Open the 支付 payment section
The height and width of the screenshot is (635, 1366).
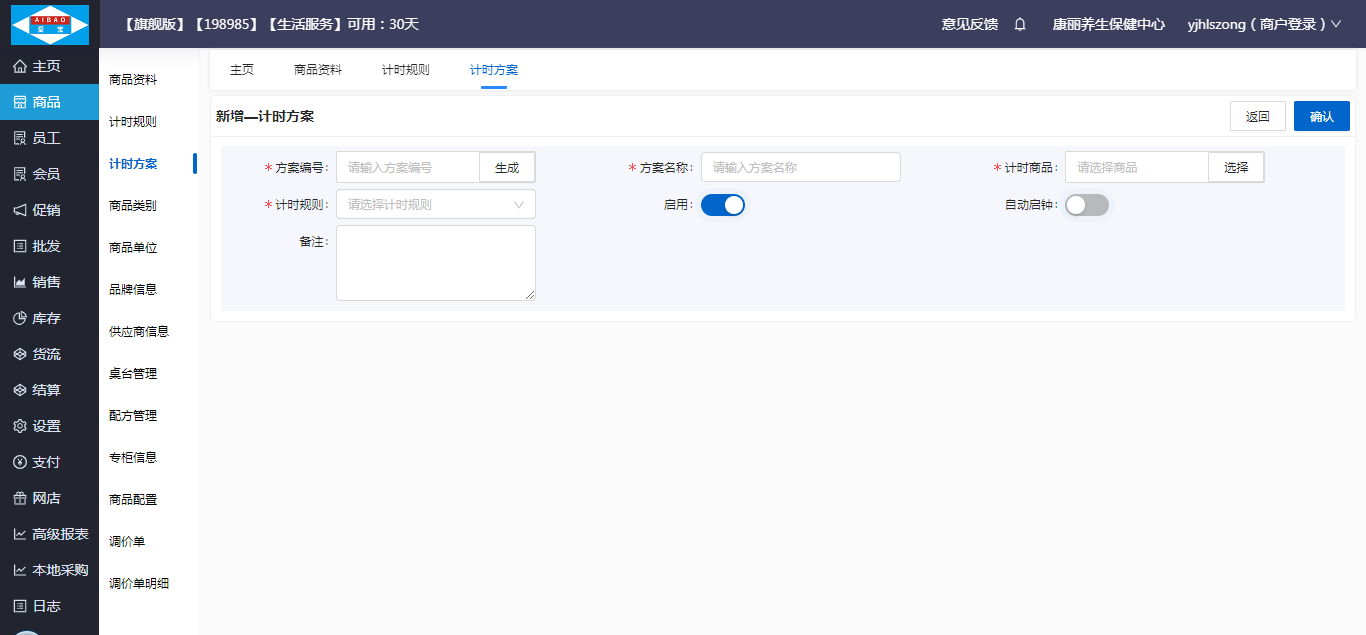[49, 462]
